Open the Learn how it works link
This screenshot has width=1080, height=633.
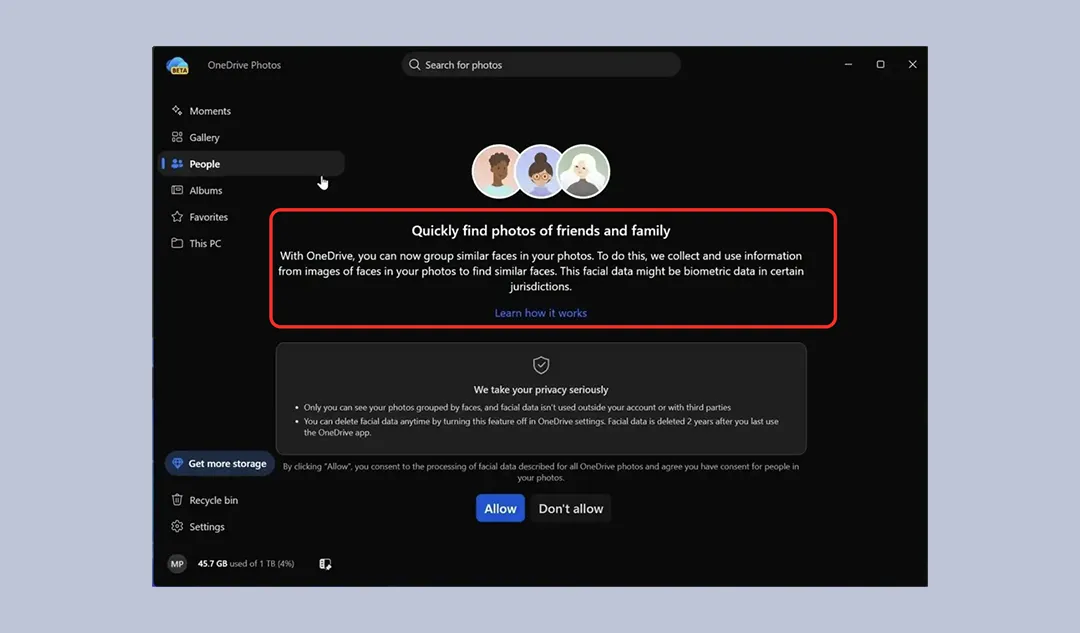coord(541,313)
